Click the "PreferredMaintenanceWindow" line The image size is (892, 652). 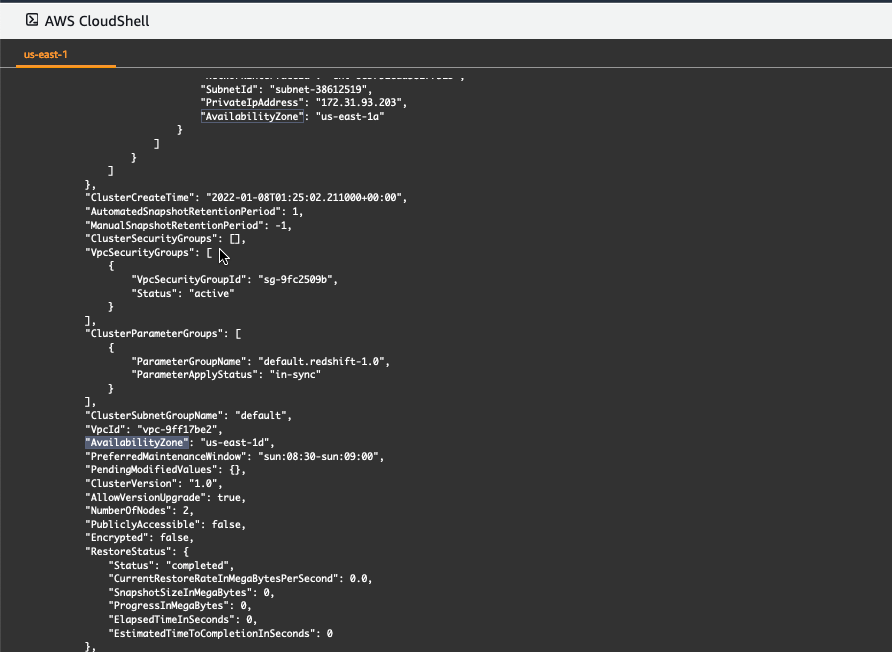235,456
